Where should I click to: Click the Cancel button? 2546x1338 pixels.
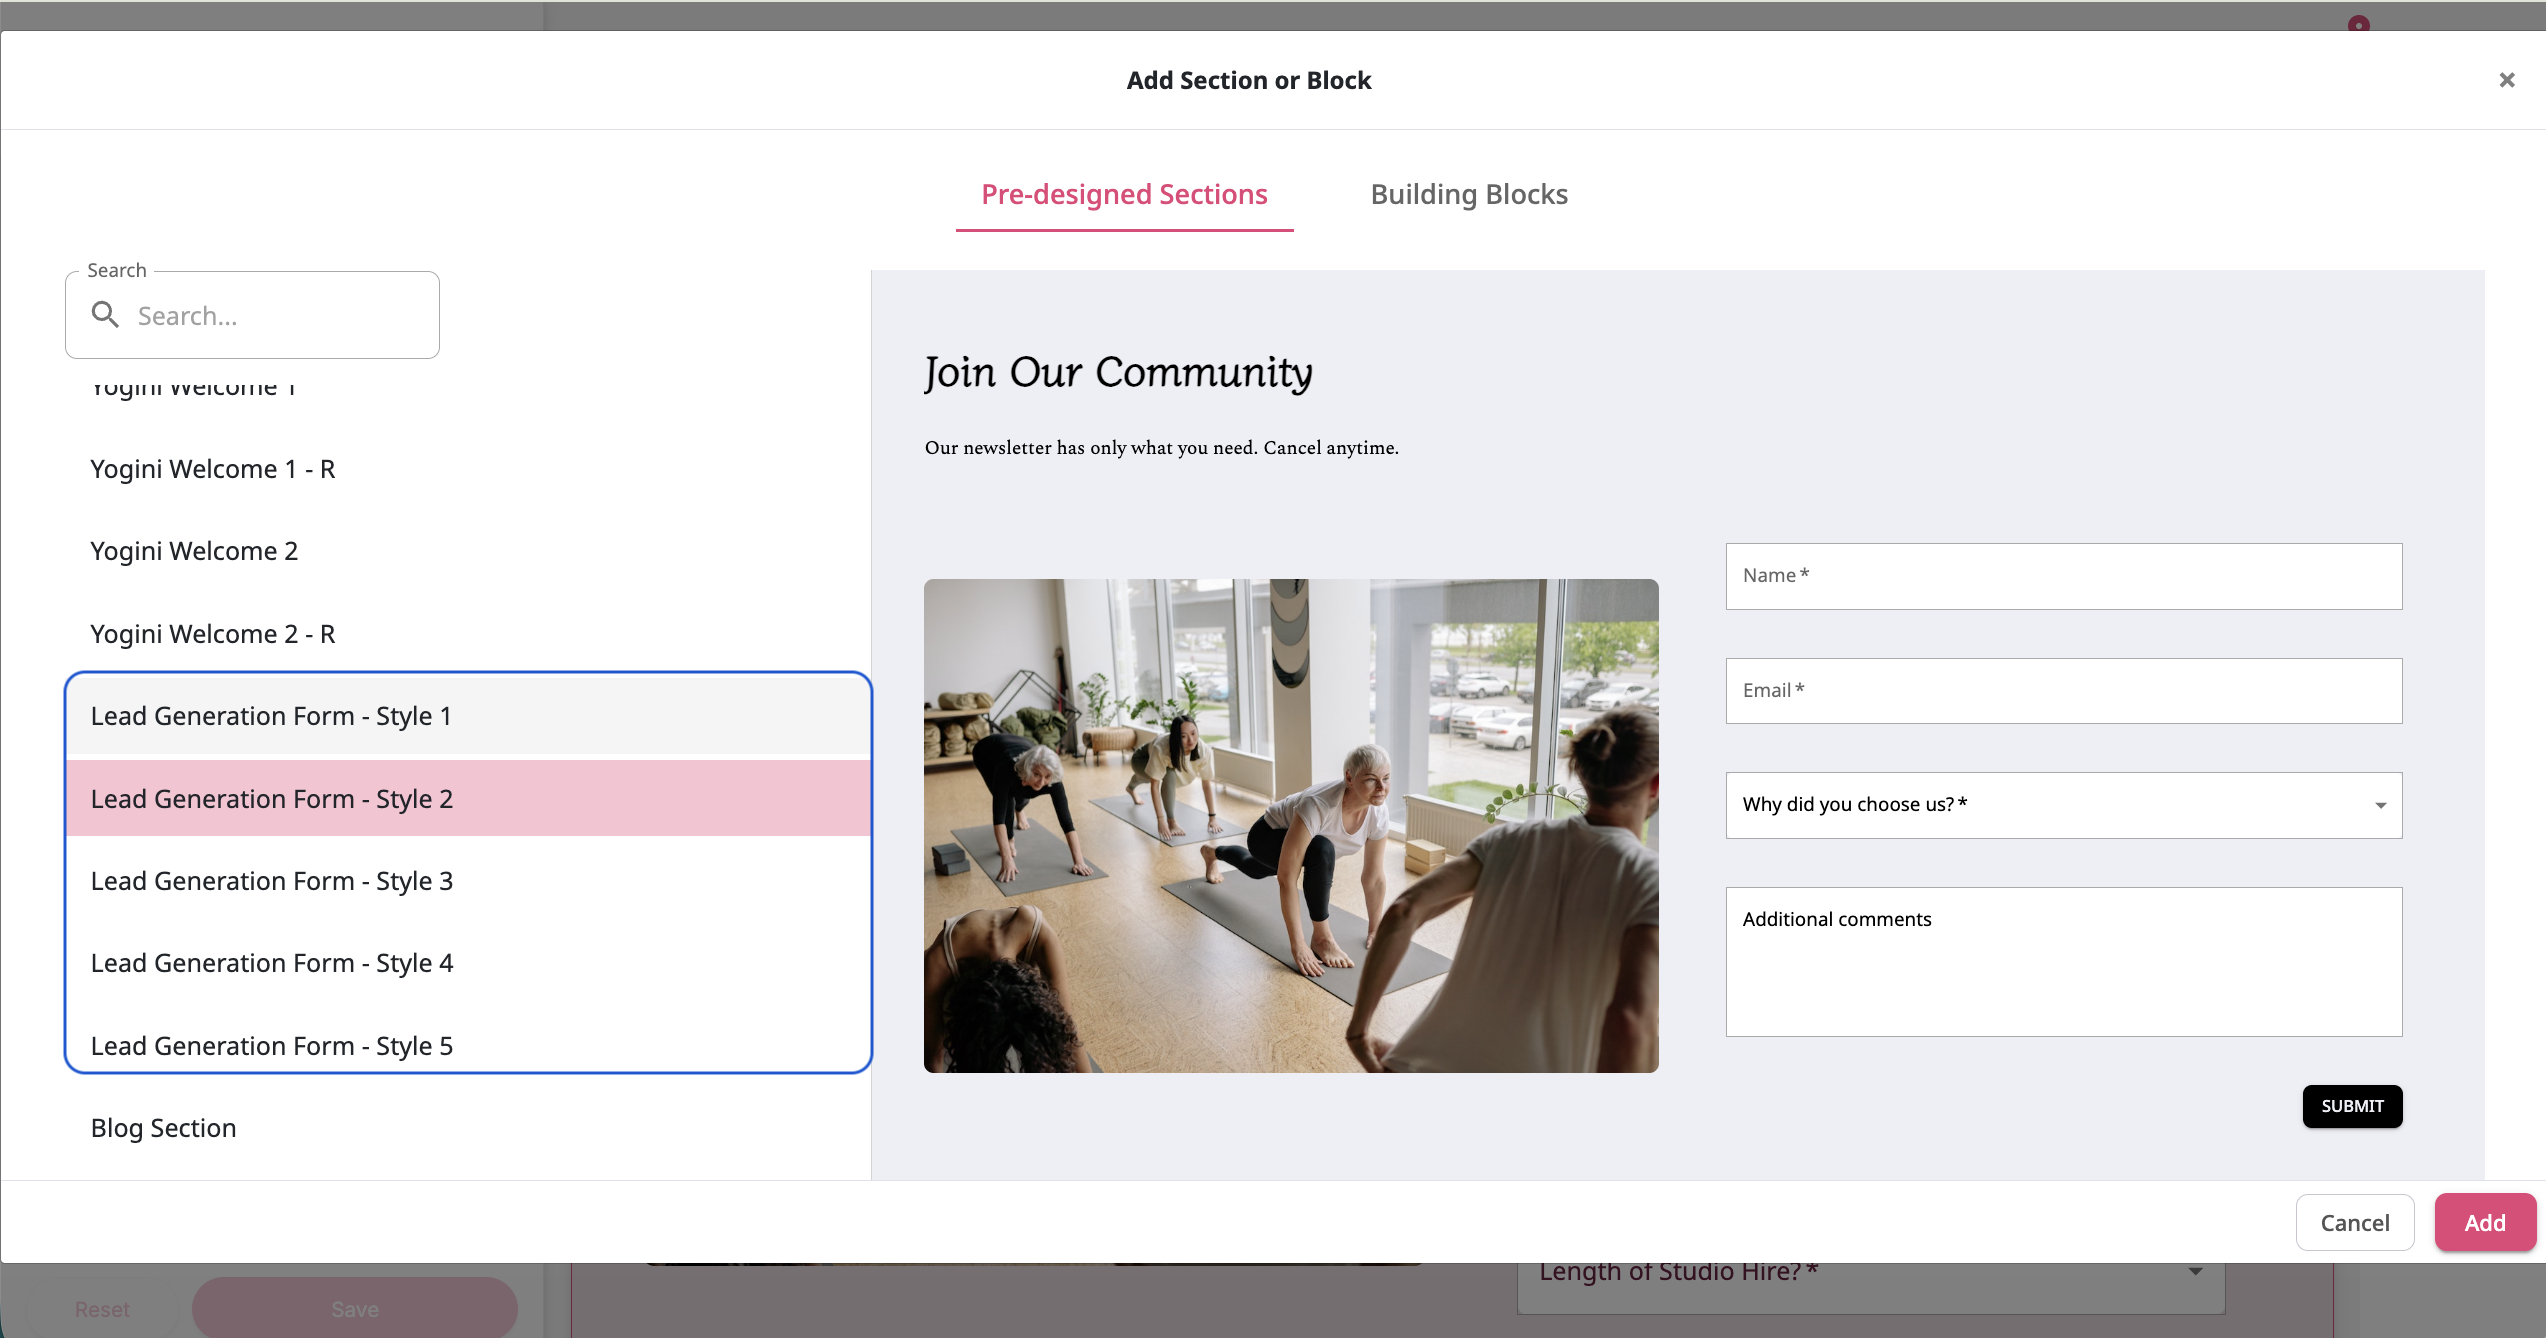pyautogui.click(x=2354, y=1221)
